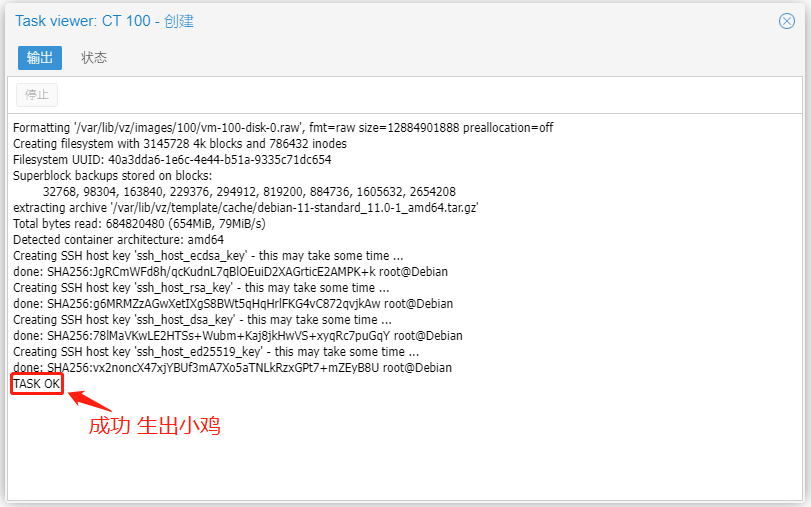
Task: Click 'Superblock backups stored on blocks' line
Action: pos(112,176)
